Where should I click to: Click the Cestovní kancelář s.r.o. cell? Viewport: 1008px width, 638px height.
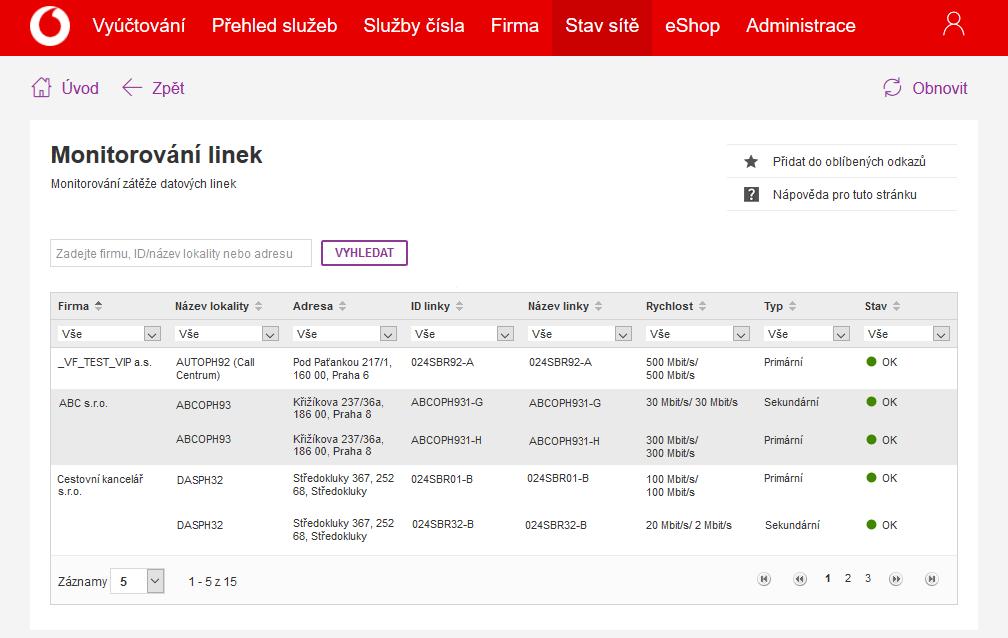[100, 485]
